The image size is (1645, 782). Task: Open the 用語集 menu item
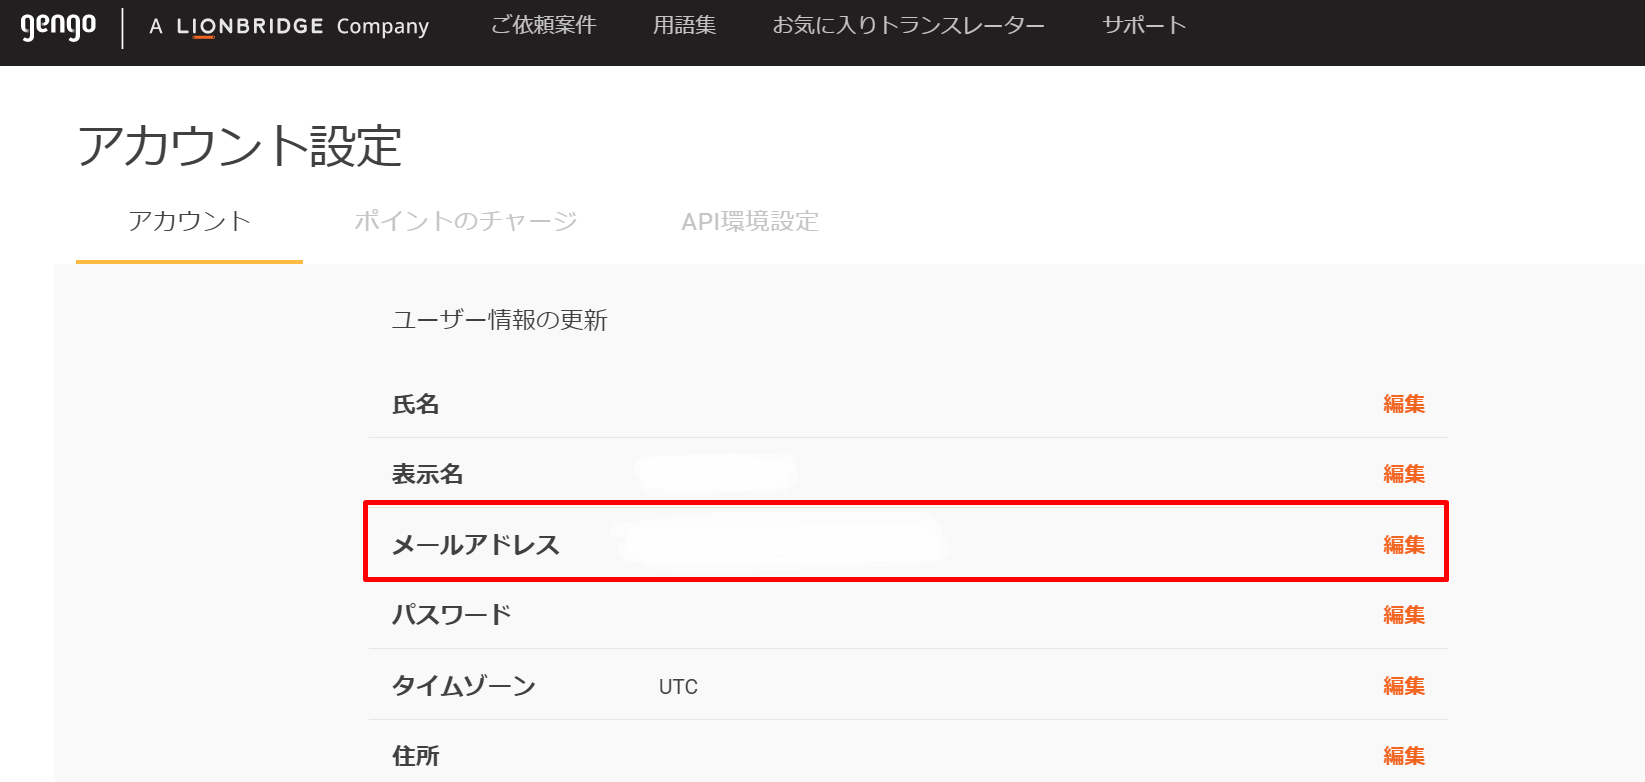pyautogui.click(x=684, y=25)
